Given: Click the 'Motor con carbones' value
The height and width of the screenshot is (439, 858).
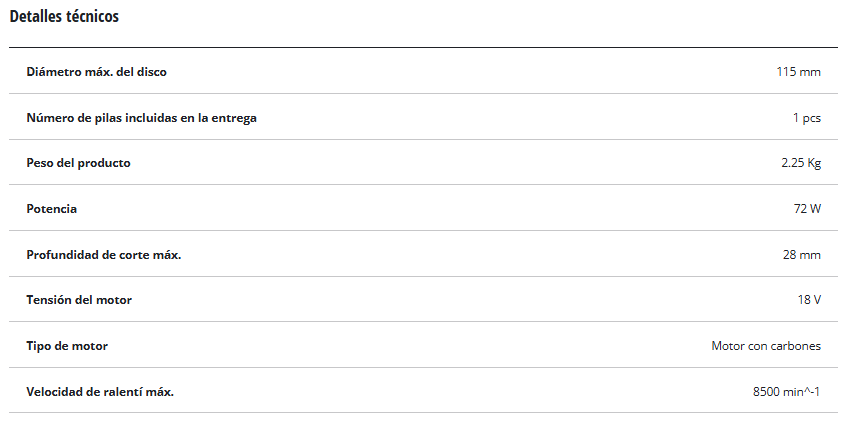Looking at the screenshot, I should (x=766, y=346).
